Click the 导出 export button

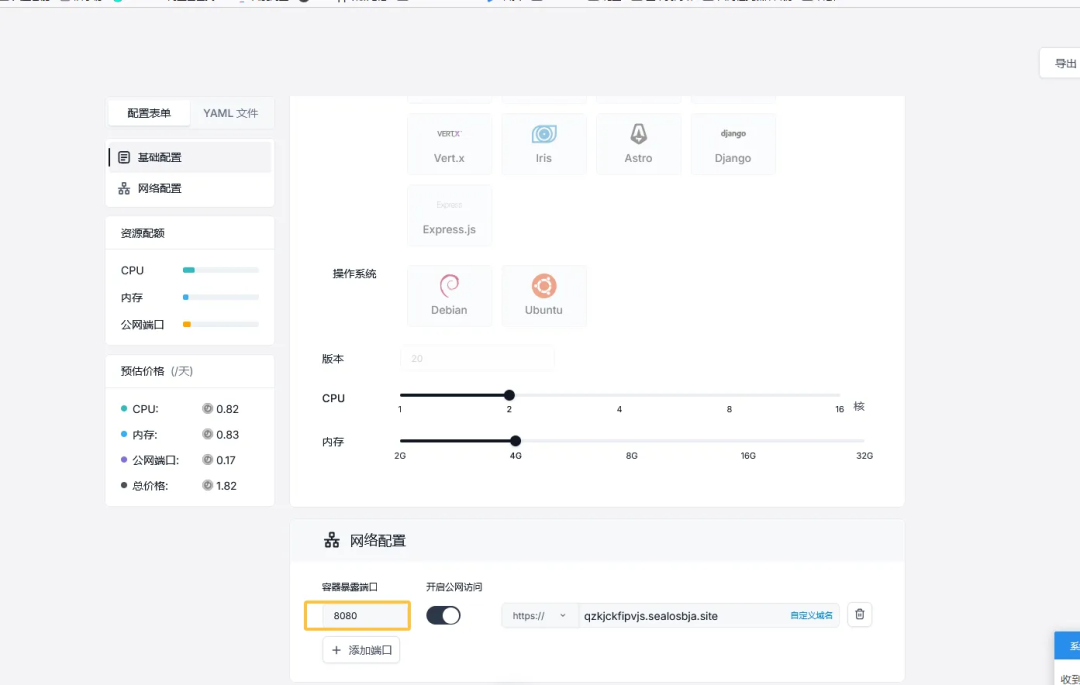click(x=1064, y=62)
